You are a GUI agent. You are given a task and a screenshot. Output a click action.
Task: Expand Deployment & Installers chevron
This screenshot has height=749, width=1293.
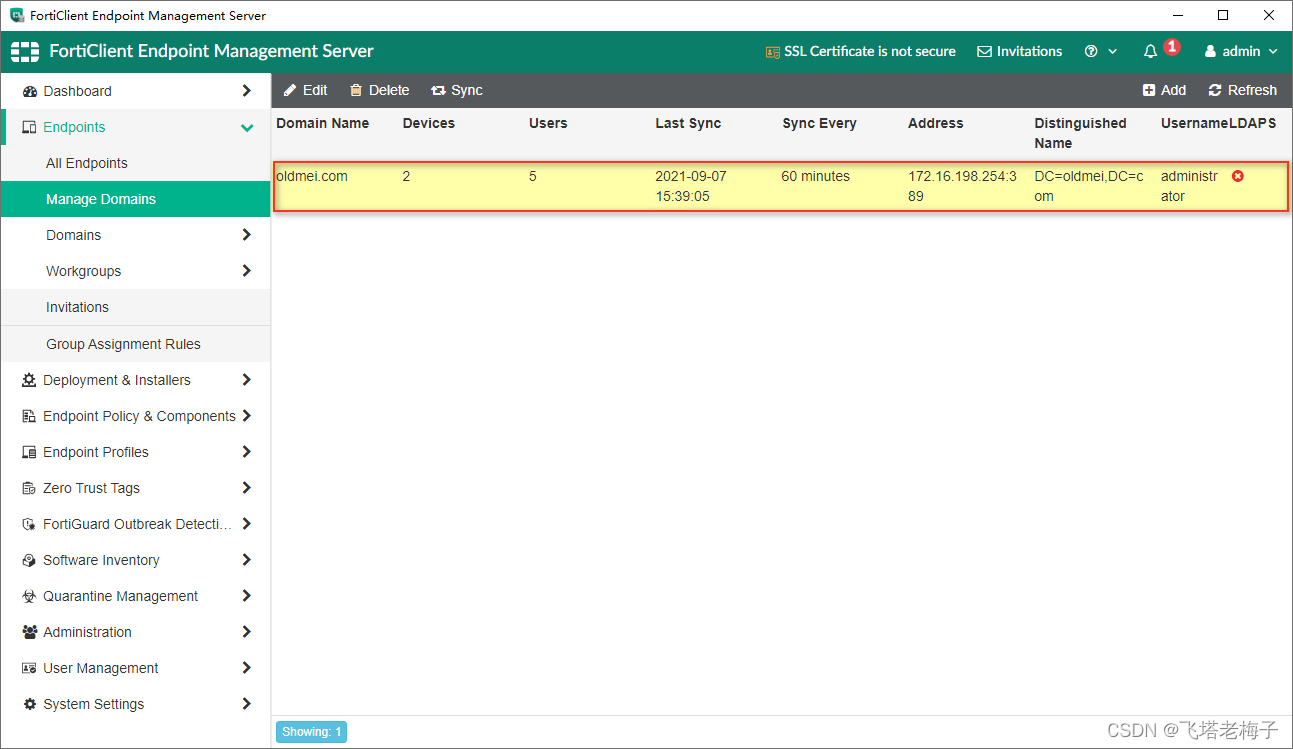[246, 380]
